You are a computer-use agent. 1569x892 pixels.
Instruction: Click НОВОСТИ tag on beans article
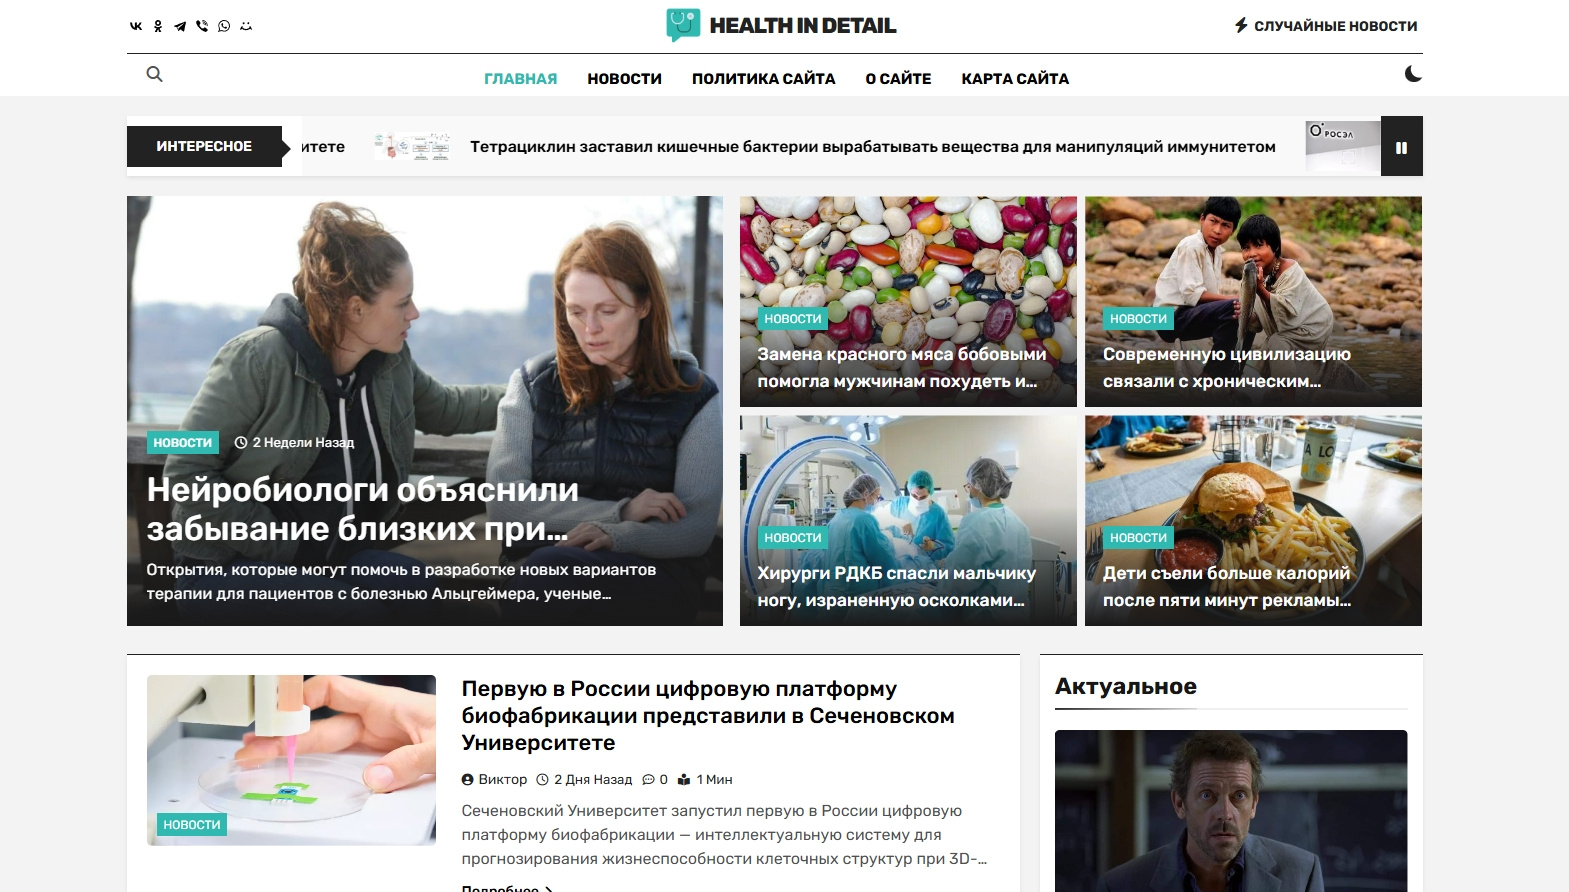[793, 319]
